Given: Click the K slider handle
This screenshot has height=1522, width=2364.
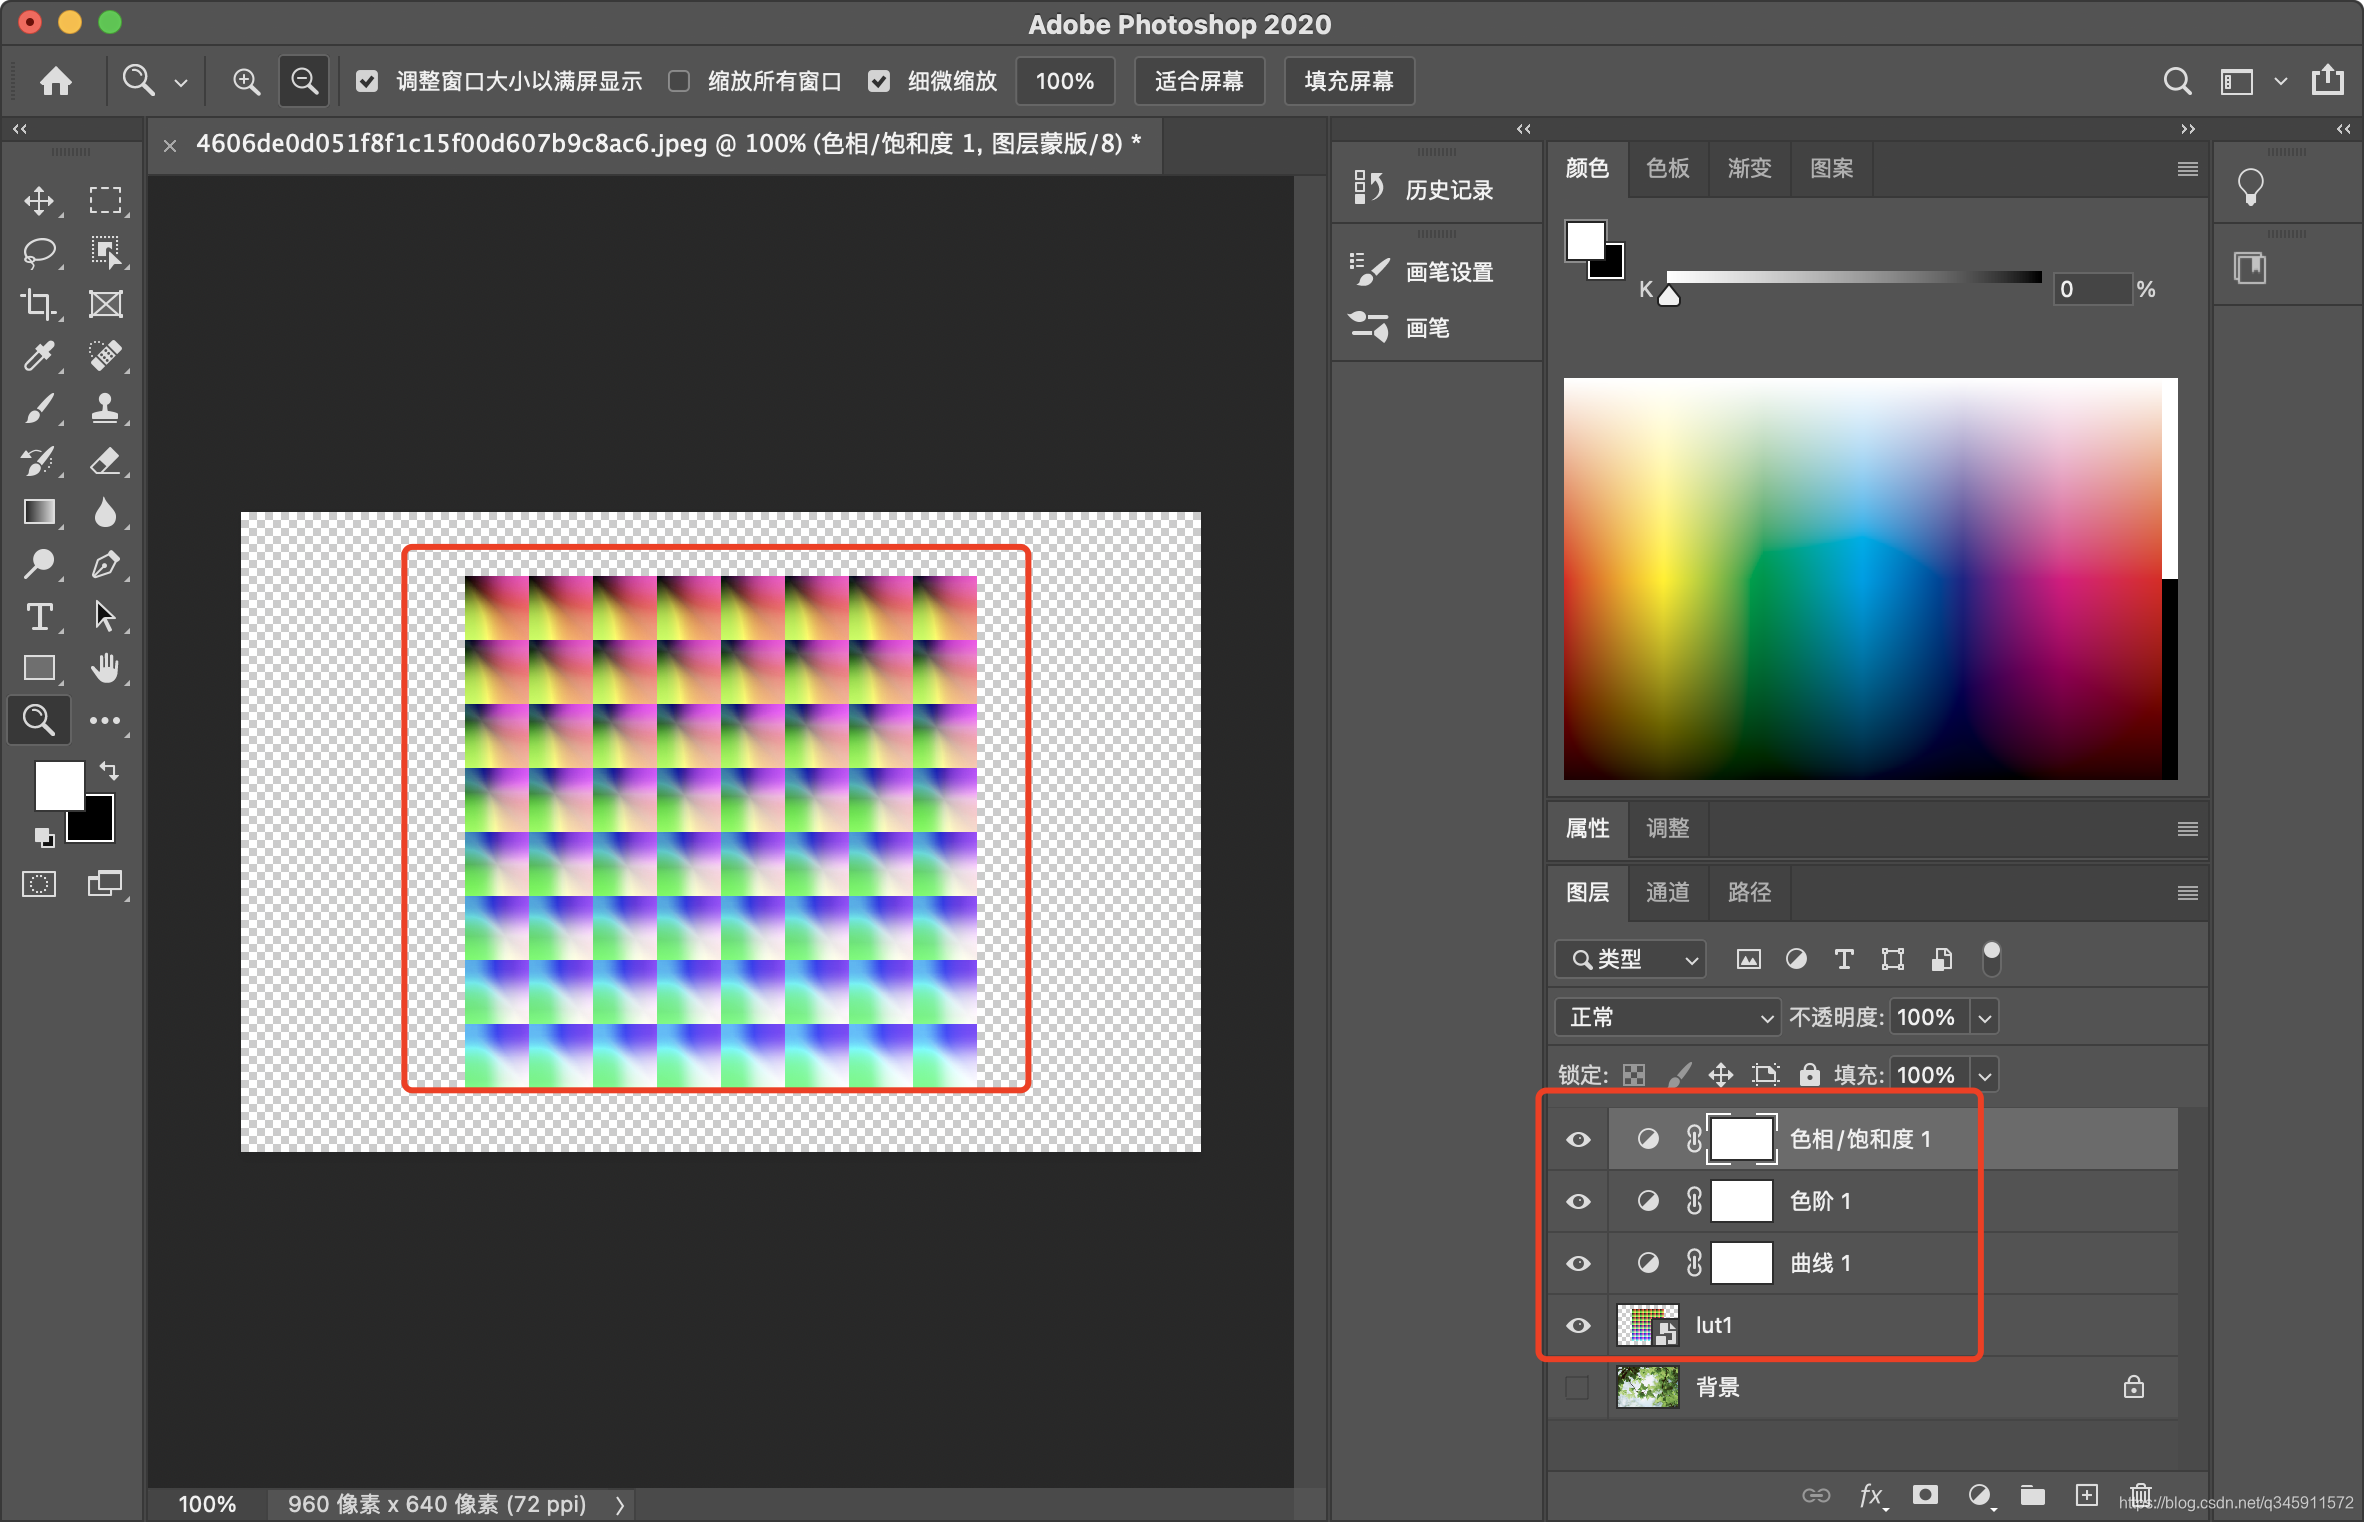Looking at the screenshot, I should [x=1668, y=294].
